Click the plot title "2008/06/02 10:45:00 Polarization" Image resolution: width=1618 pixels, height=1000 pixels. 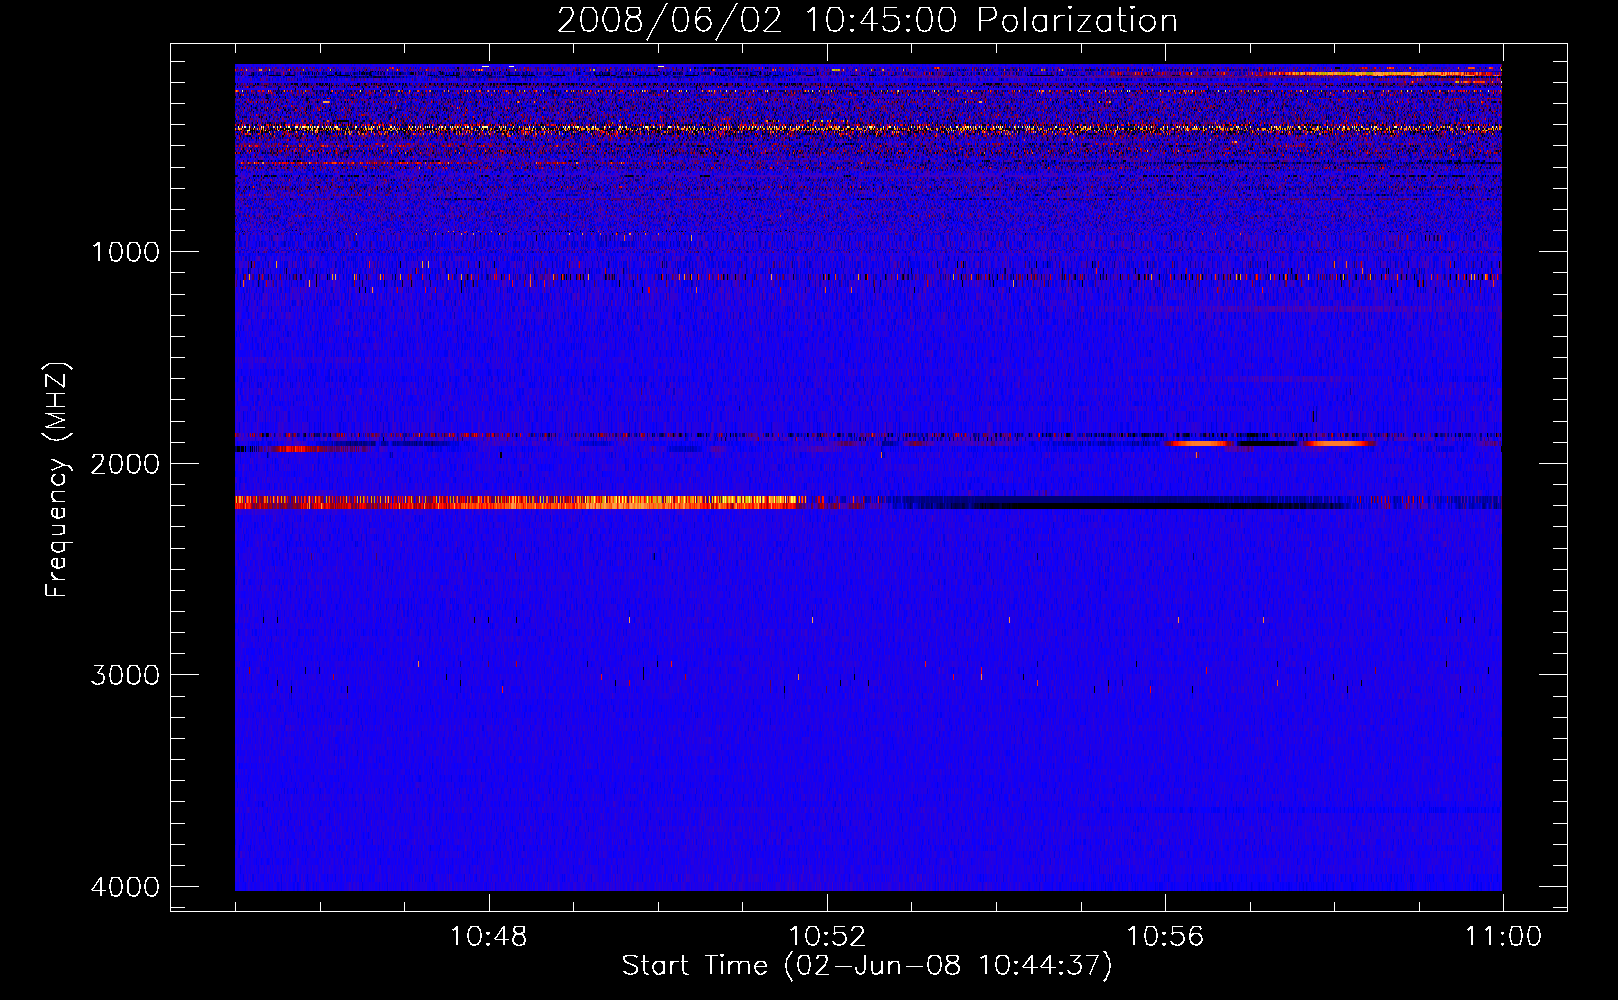867,20
